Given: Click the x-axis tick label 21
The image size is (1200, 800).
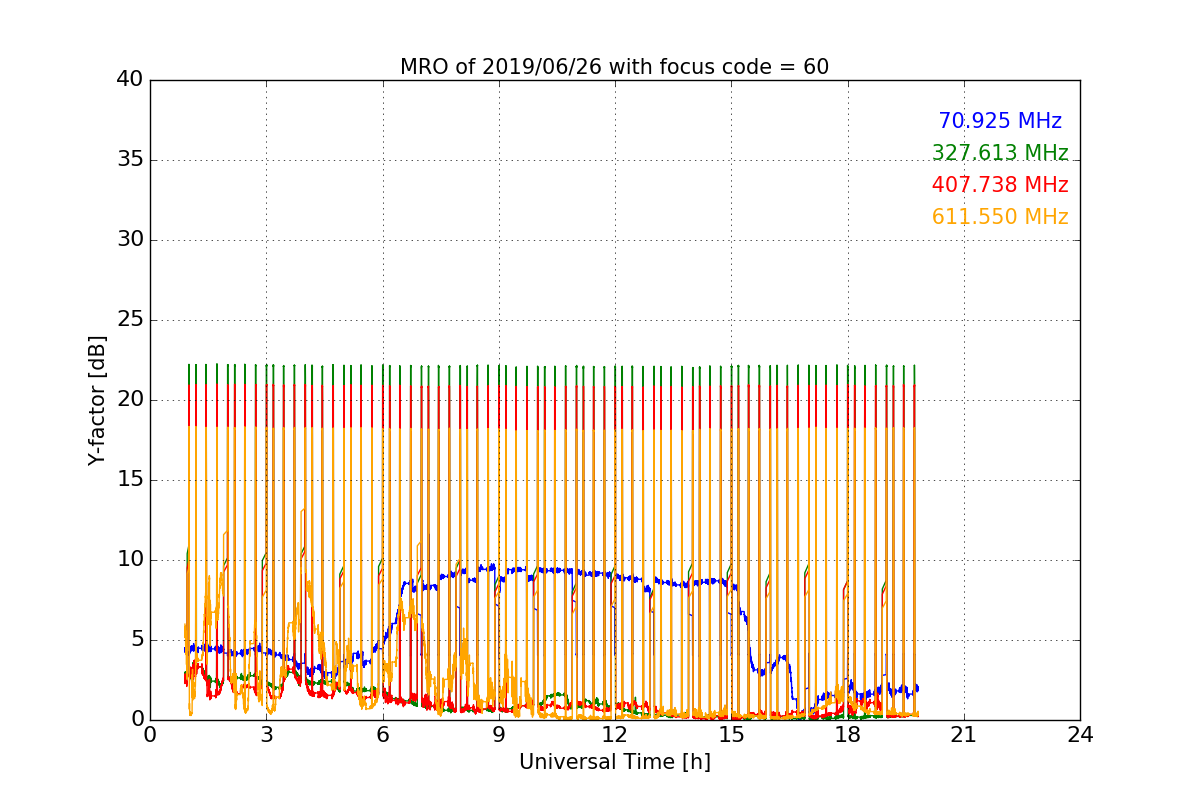Looking at the screenshot, I should [x=963, y=735].
